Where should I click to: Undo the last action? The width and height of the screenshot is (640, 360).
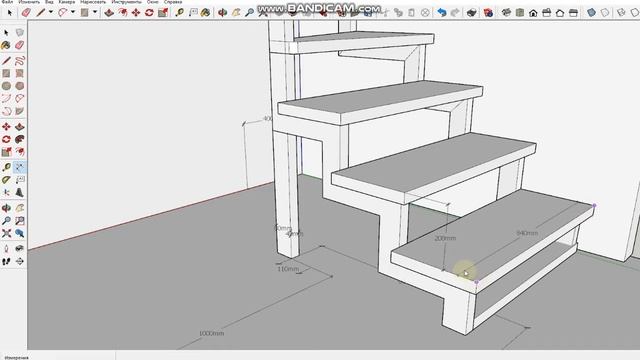(442, 13)
